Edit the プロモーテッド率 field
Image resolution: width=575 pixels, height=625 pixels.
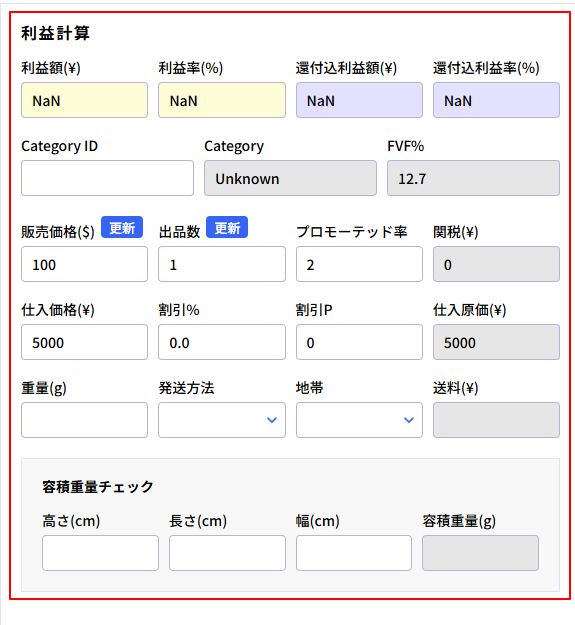pyautogui.click(x=359, y=264)
